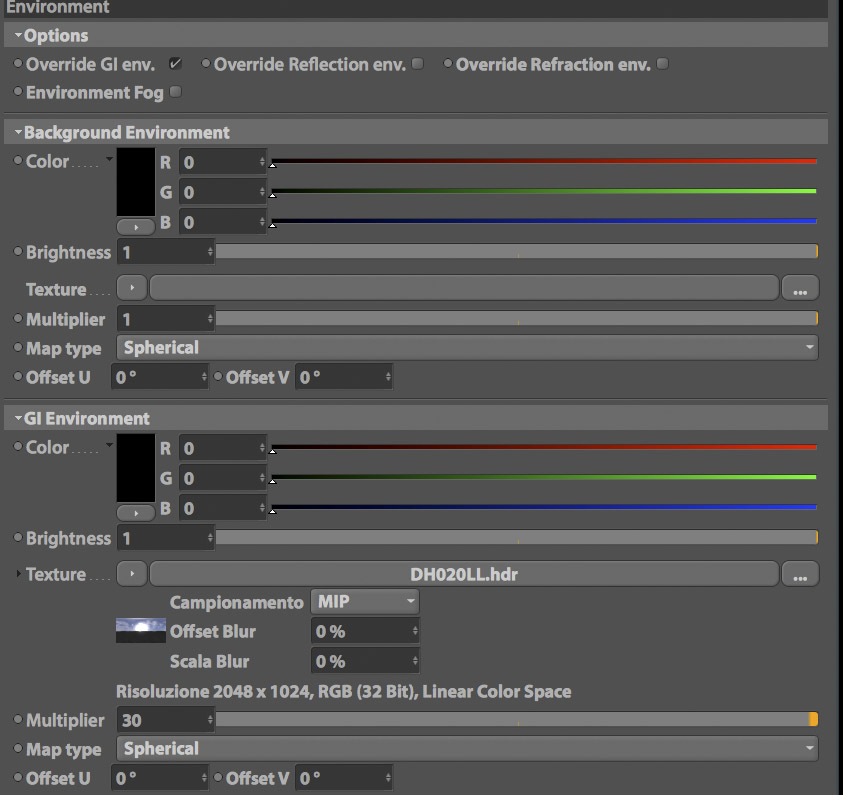Click the GI Environment Multiplier slider
Screen dimensions: 843x795
coord(517,719)
